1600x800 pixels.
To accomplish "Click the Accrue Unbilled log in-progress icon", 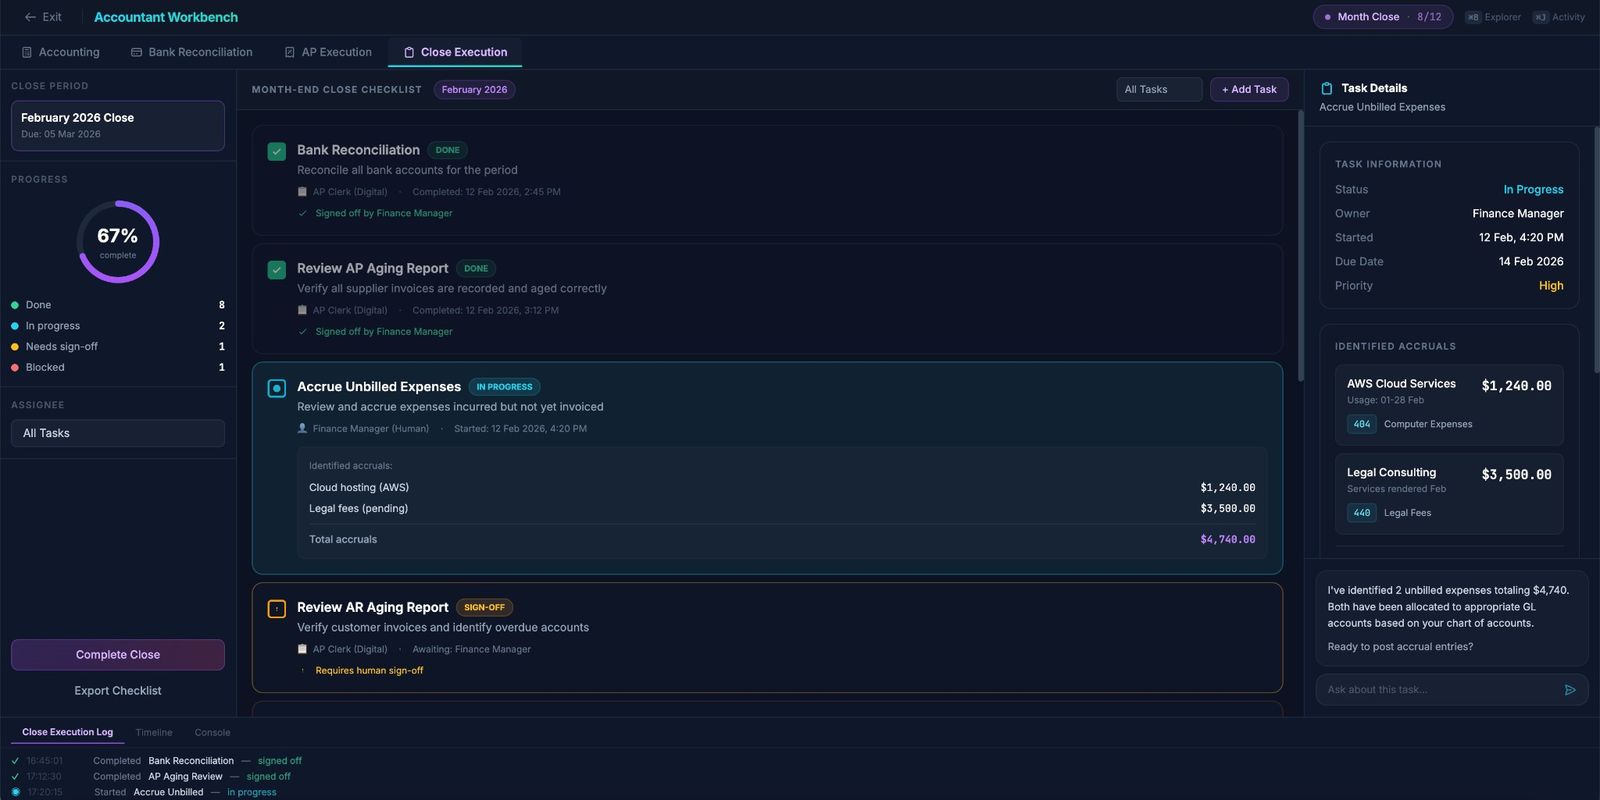I will (x=15, y=792).
